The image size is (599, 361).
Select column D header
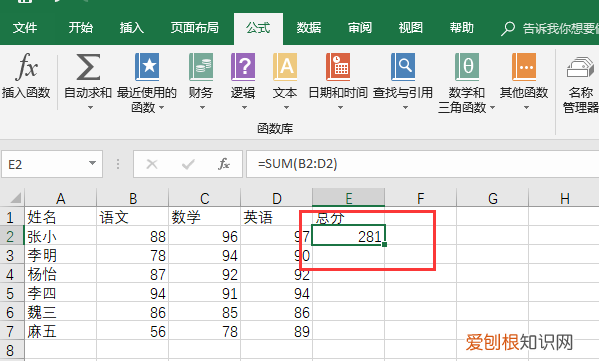point(277,198)
